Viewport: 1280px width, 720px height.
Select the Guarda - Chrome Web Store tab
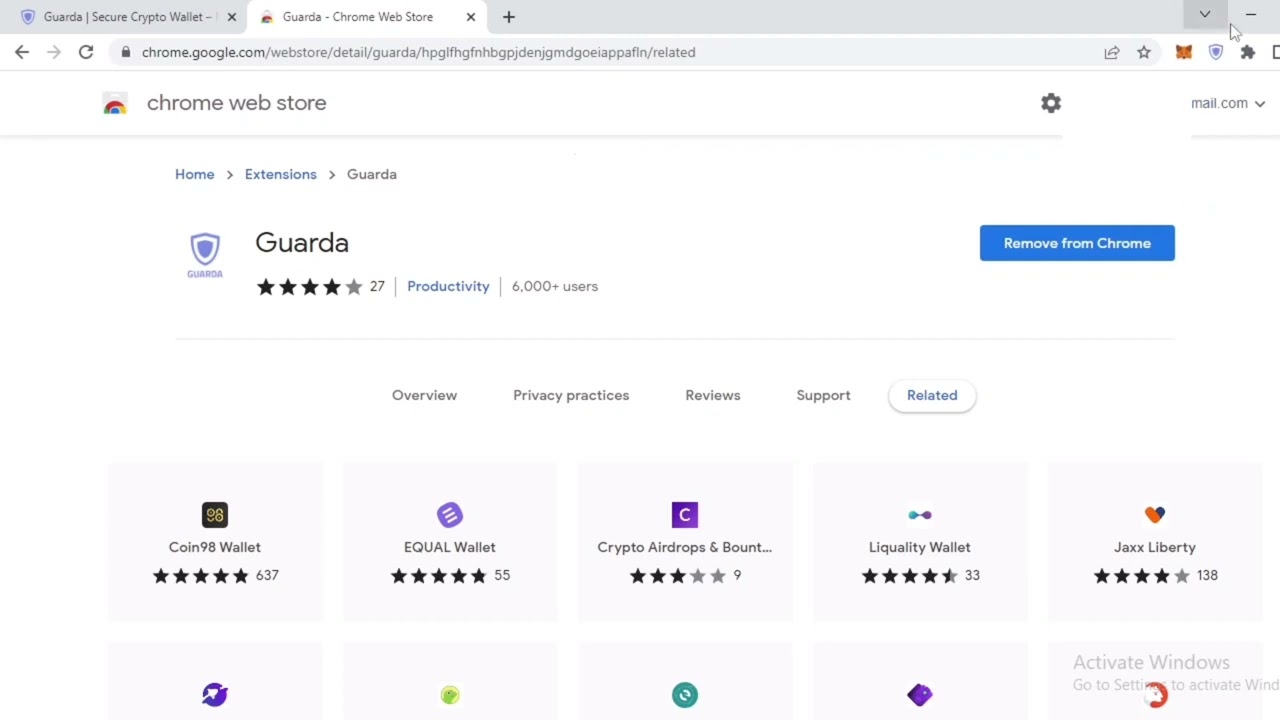[366, 17]
